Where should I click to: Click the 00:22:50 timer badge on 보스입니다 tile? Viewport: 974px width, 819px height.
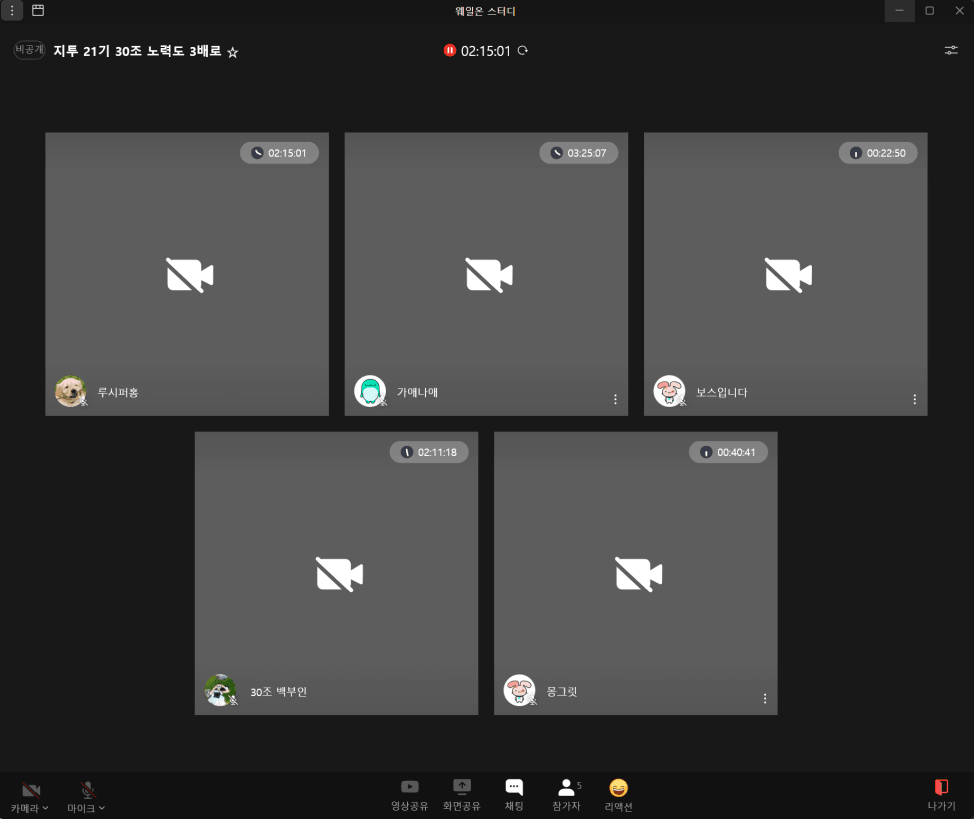coord(878,153)
